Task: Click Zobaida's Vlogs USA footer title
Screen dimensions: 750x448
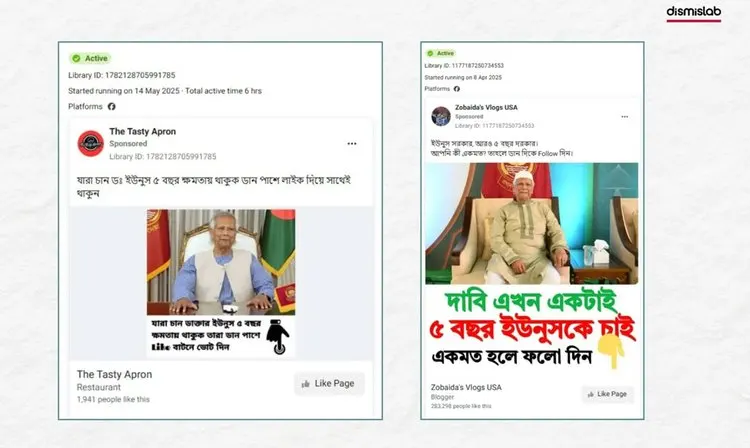Action: tap(466, 387)
